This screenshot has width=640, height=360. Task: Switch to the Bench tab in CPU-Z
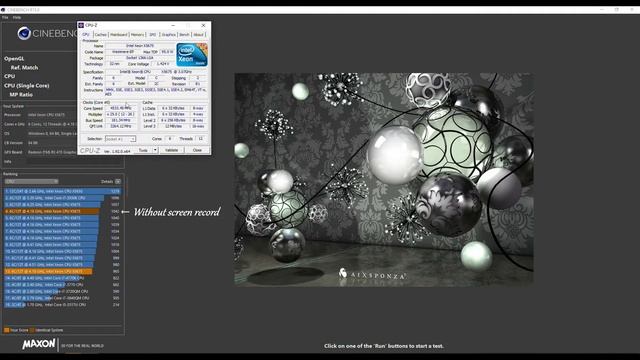tap(184, 35)
